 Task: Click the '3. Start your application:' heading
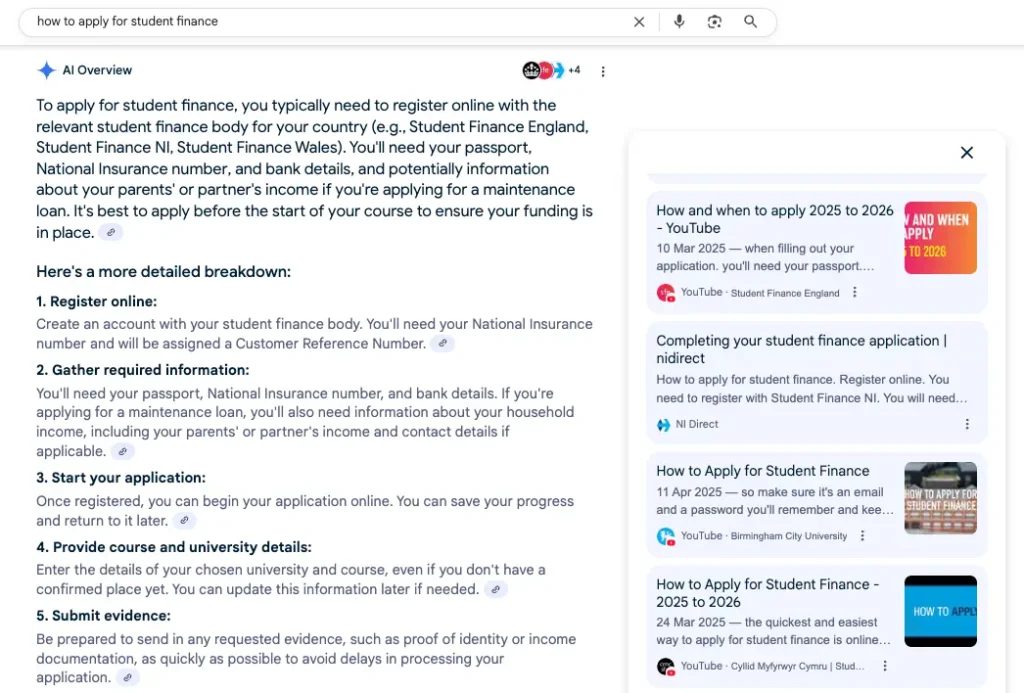coord(121,478)
